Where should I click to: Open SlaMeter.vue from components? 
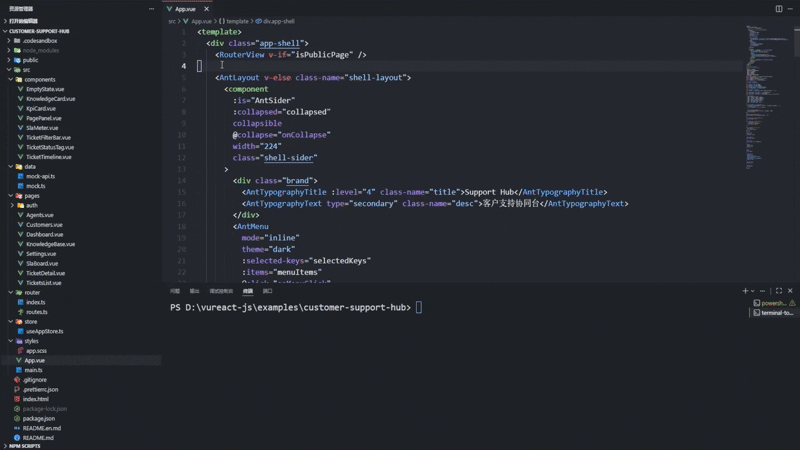pyautogui.click(x=42, y=128)
